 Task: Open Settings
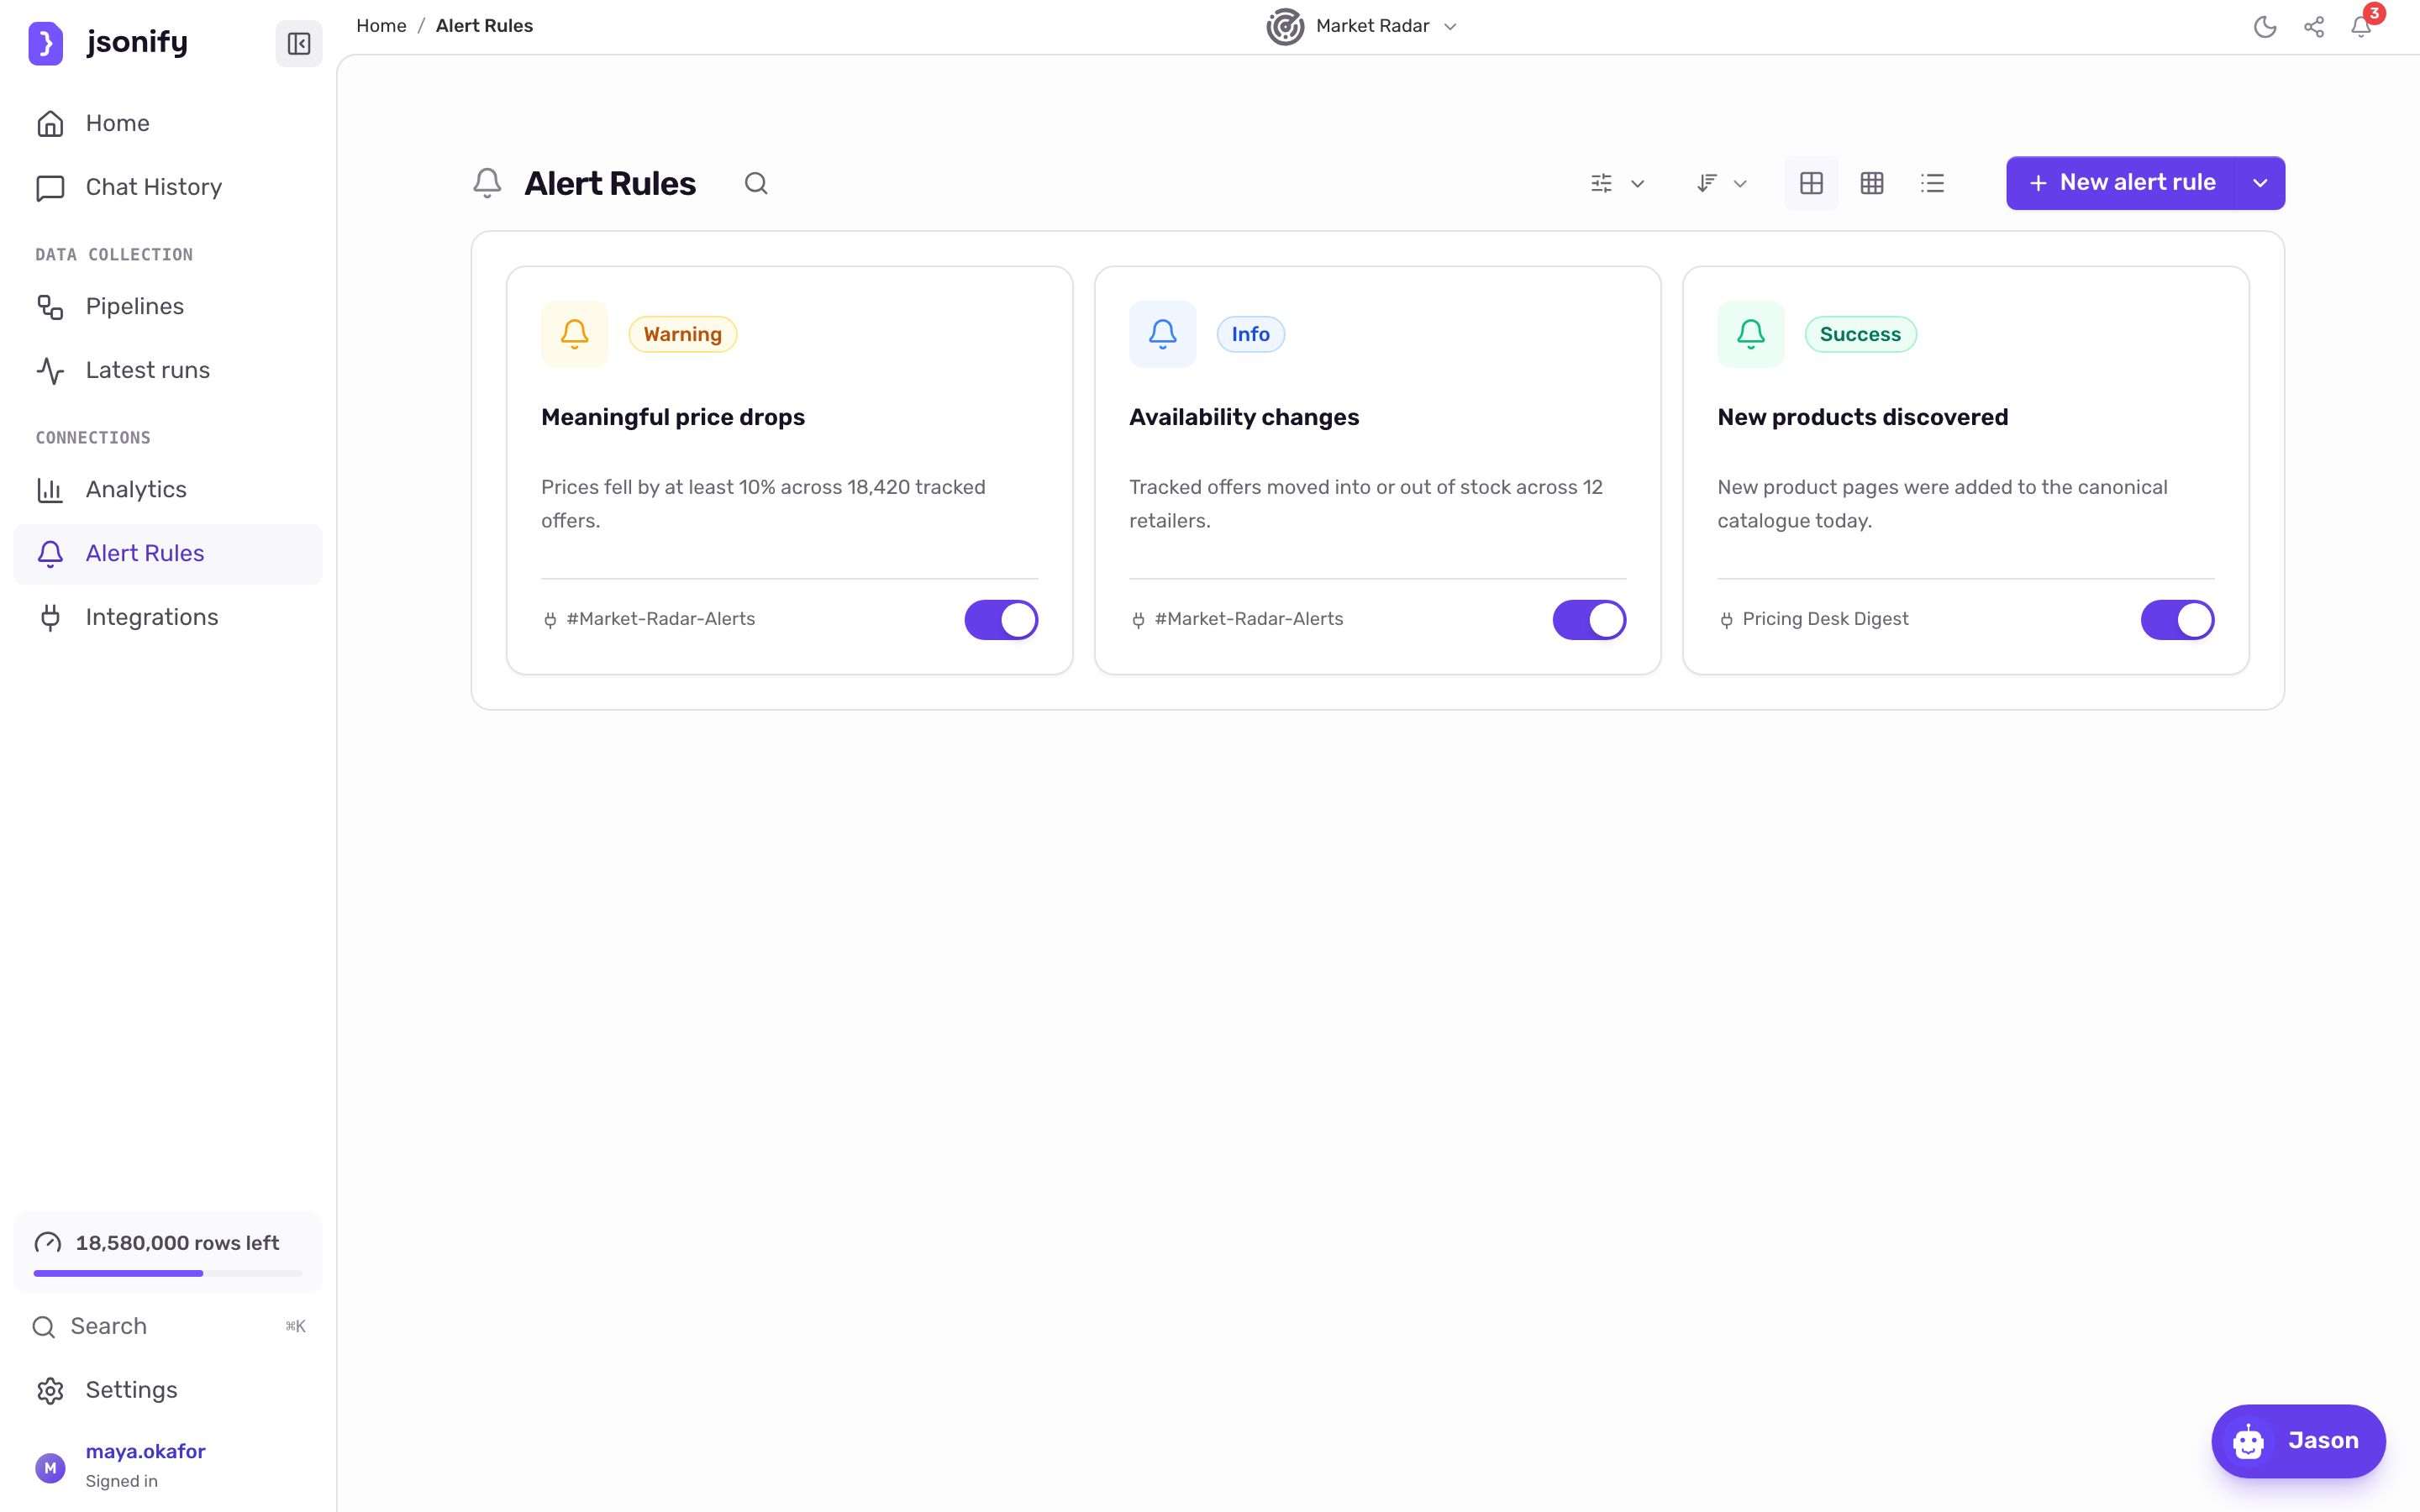click(168, 1390)
